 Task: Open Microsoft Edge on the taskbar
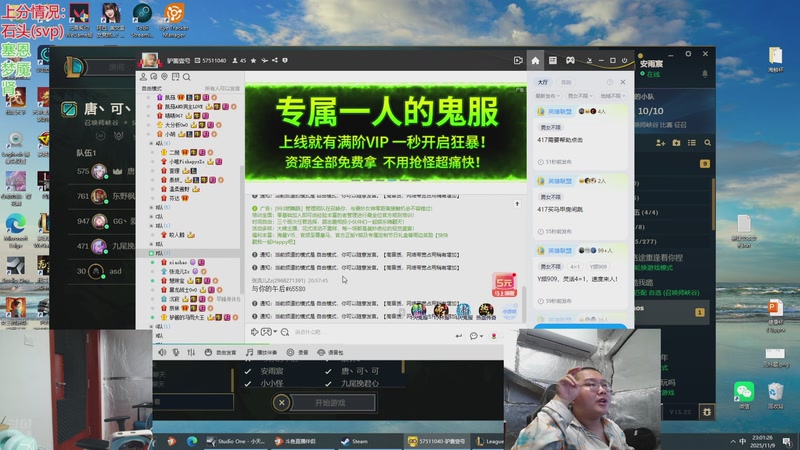(x=192, y=441)
